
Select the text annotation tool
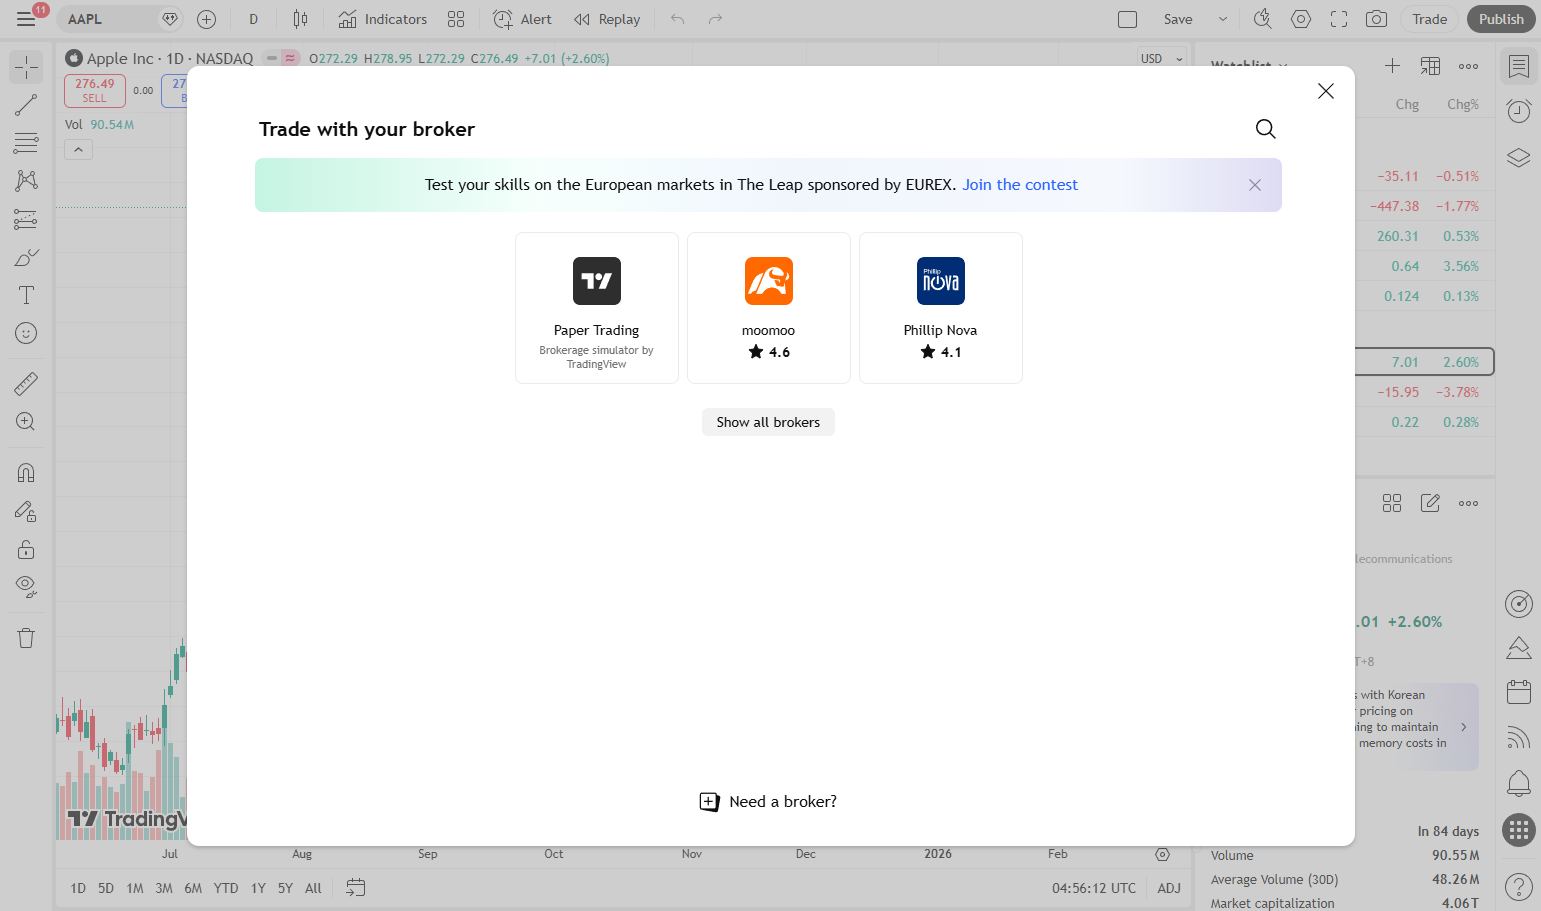(x=26, y=295)
